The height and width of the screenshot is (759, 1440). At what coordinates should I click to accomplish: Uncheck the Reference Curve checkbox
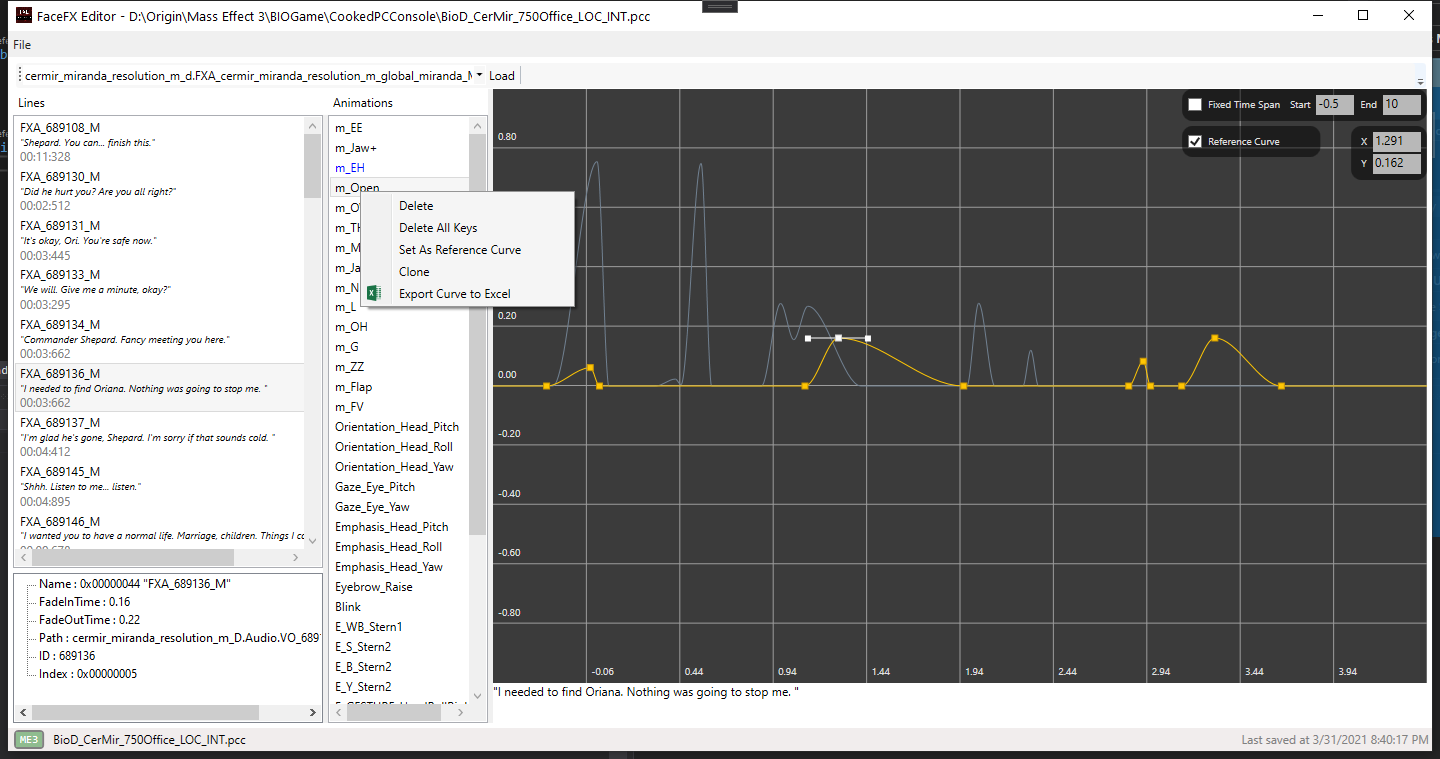tap(1195, 141)
